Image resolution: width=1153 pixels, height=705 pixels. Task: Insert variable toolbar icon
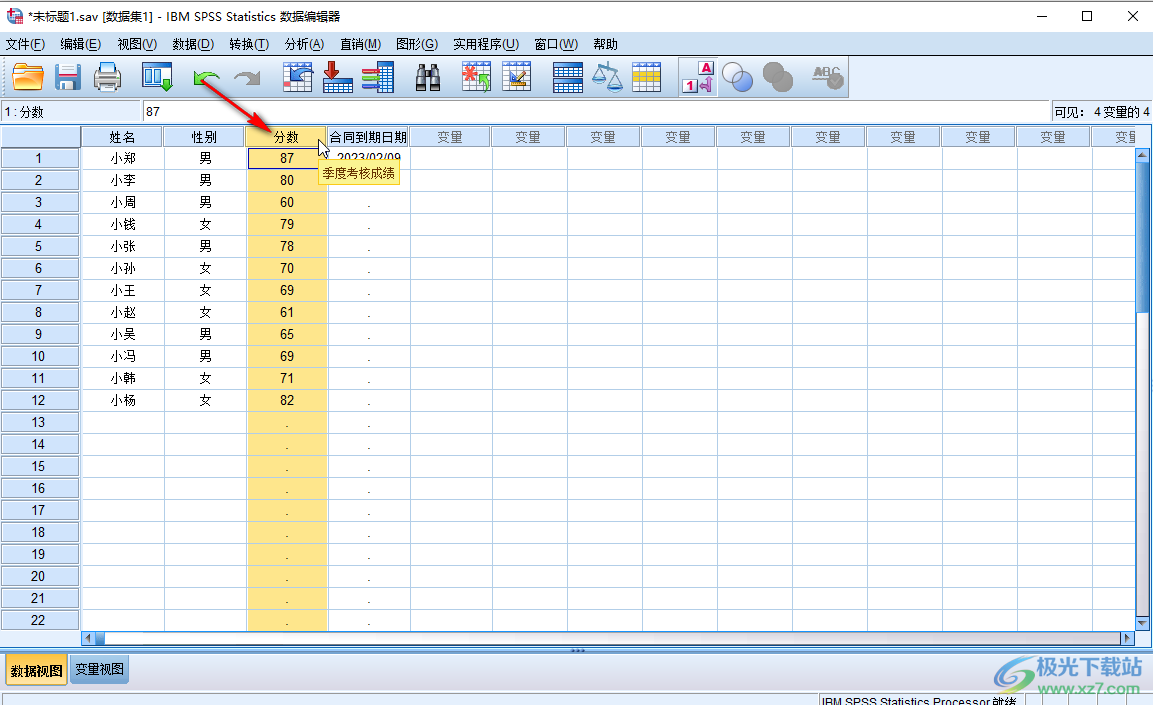coord(517,77)
